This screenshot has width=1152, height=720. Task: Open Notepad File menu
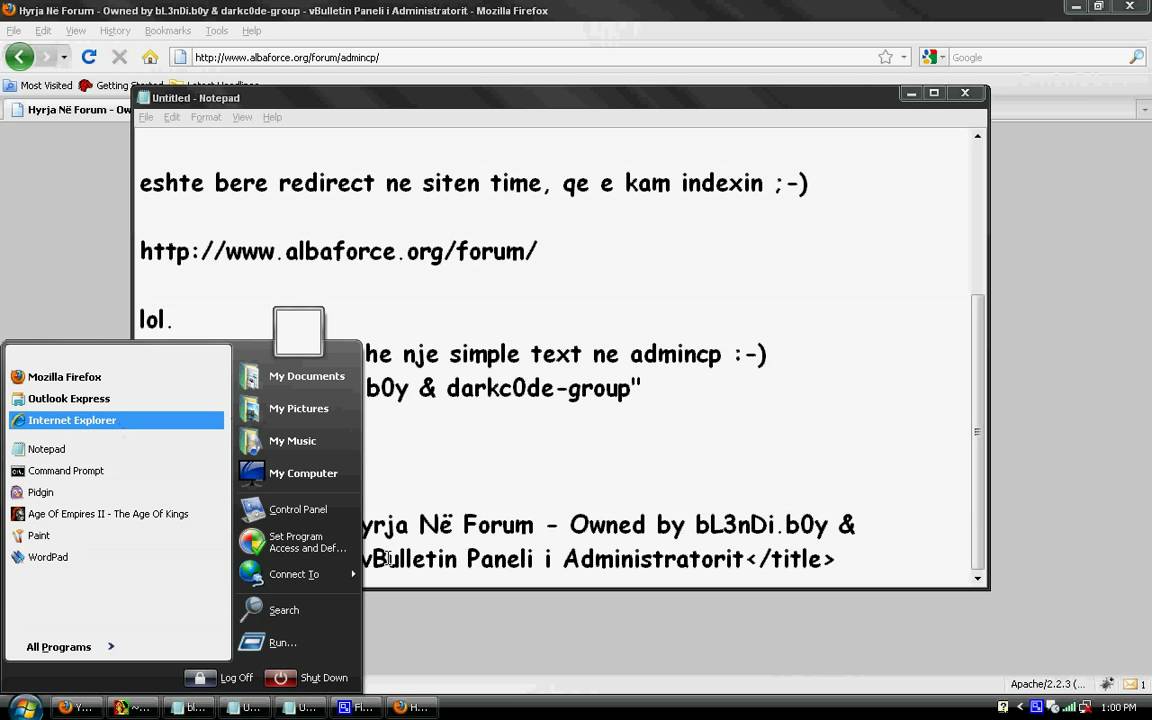click(146, 117)
